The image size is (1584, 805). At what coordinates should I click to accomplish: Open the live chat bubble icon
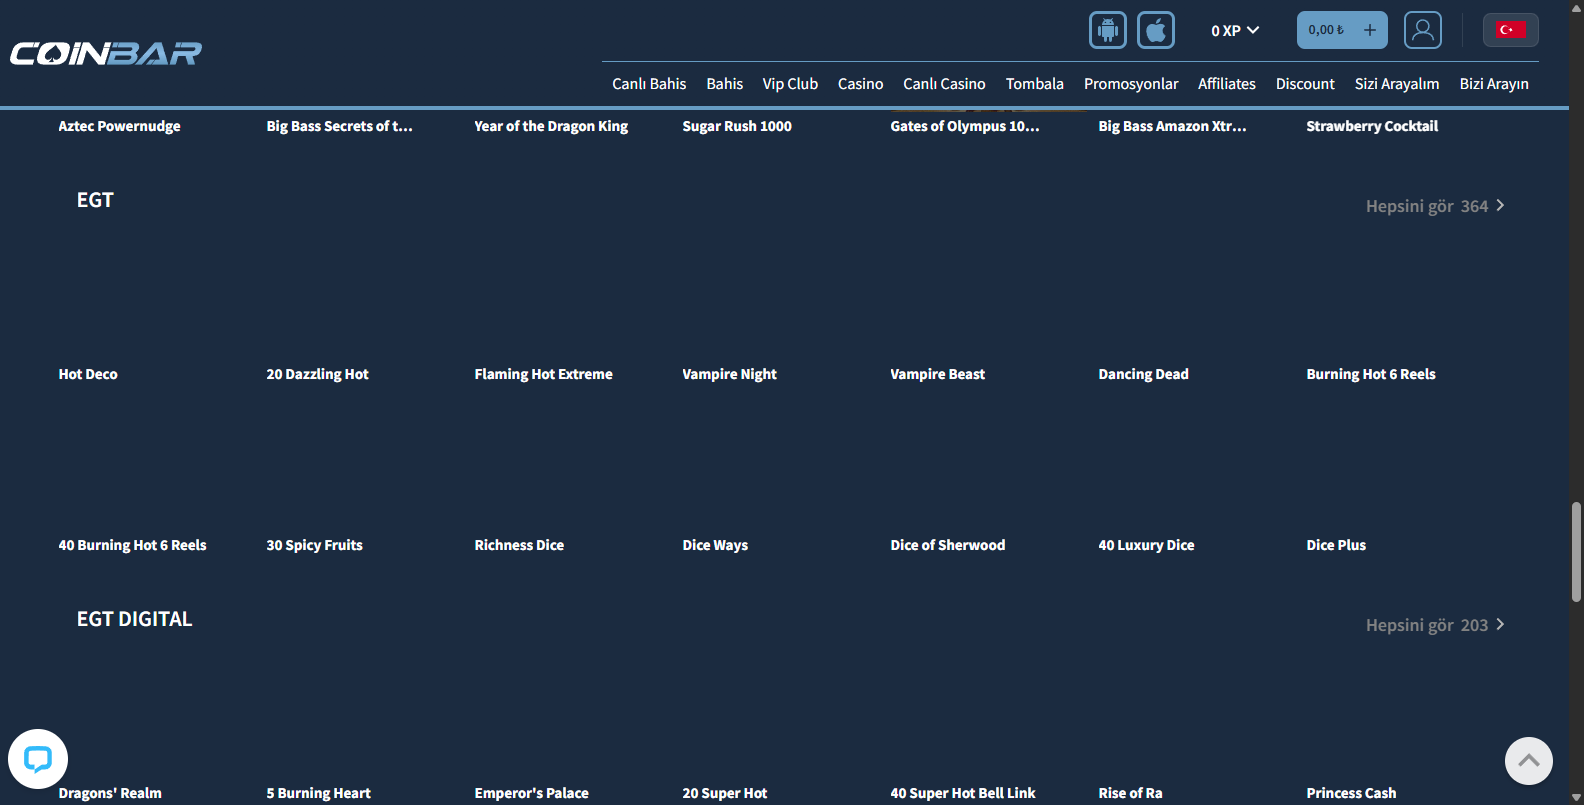pos(38,759)
